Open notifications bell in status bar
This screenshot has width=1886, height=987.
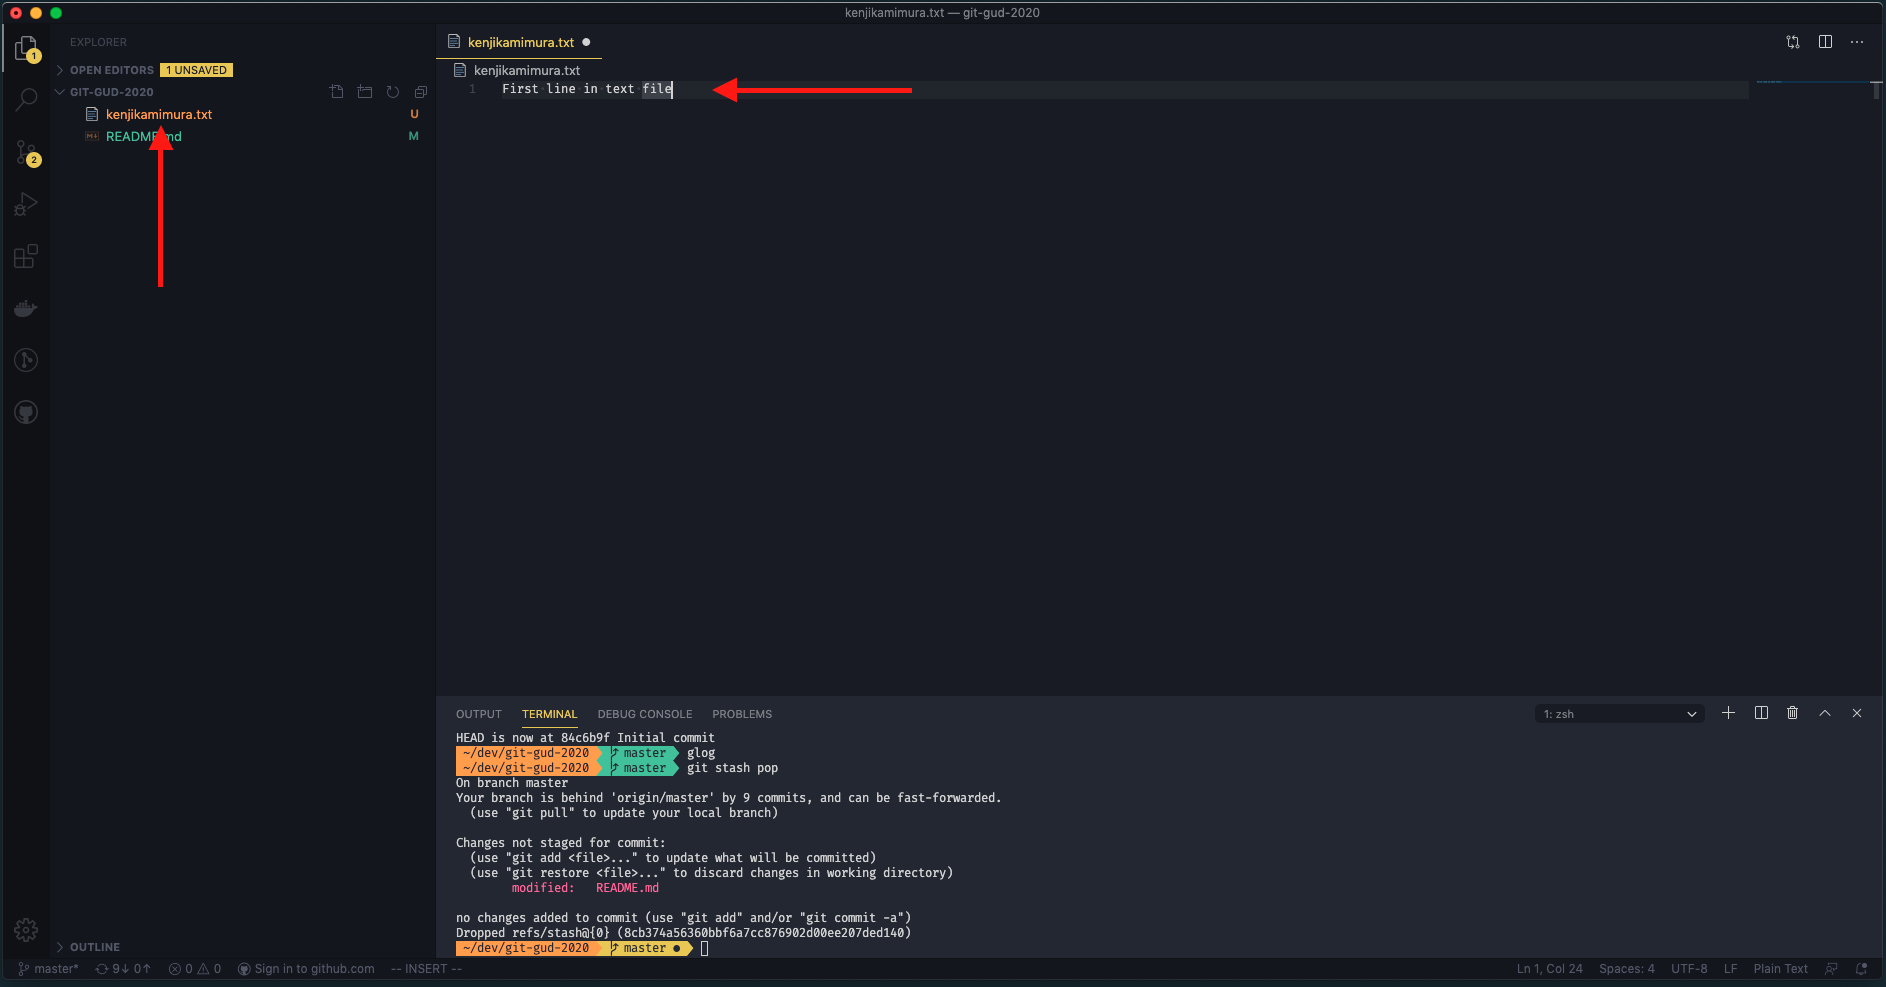pos(1861,968)
